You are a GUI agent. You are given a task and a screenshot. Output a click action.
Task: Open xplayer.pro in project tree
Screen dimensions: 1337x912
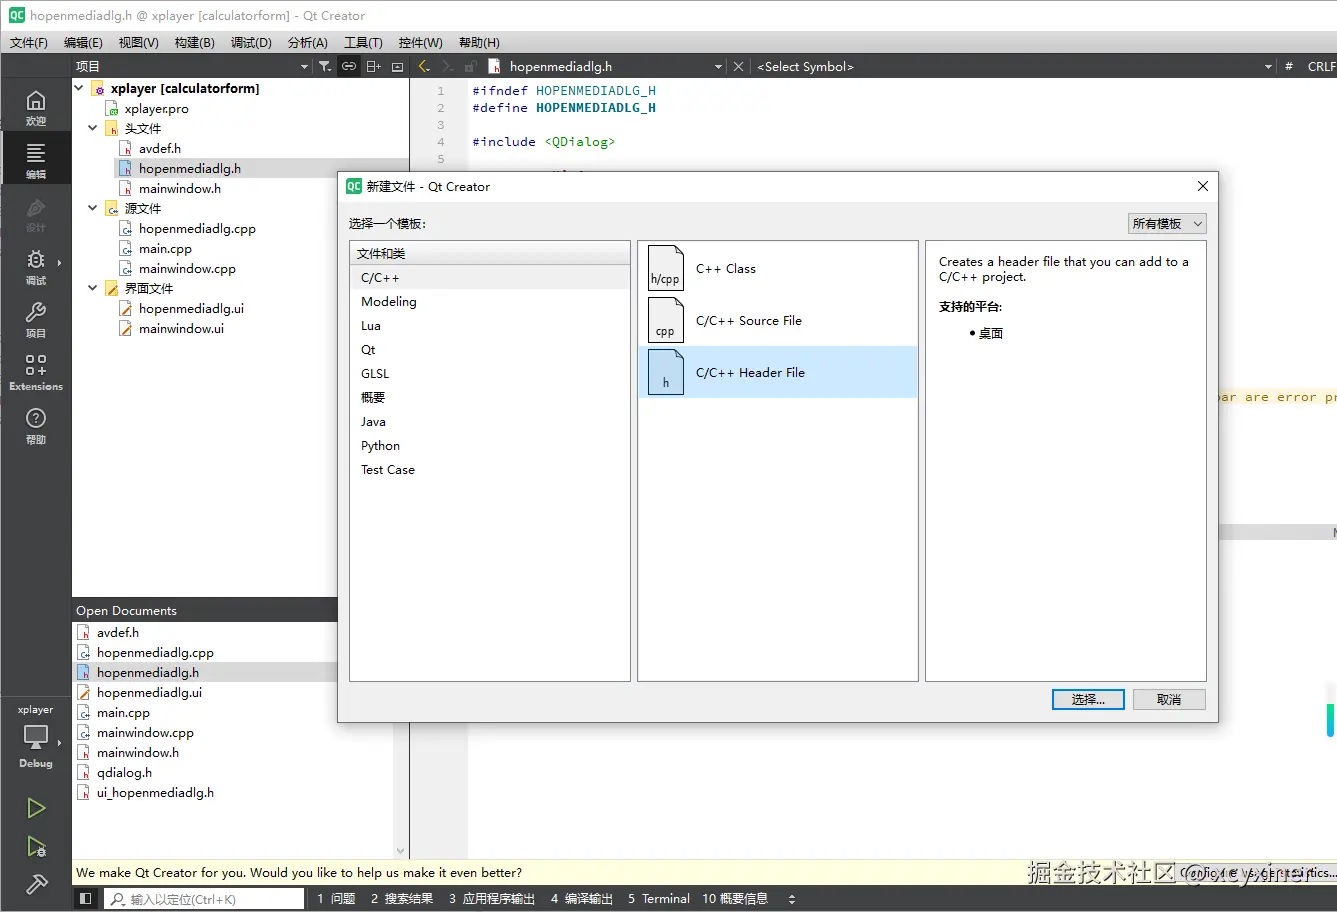[x=156, y=109]
